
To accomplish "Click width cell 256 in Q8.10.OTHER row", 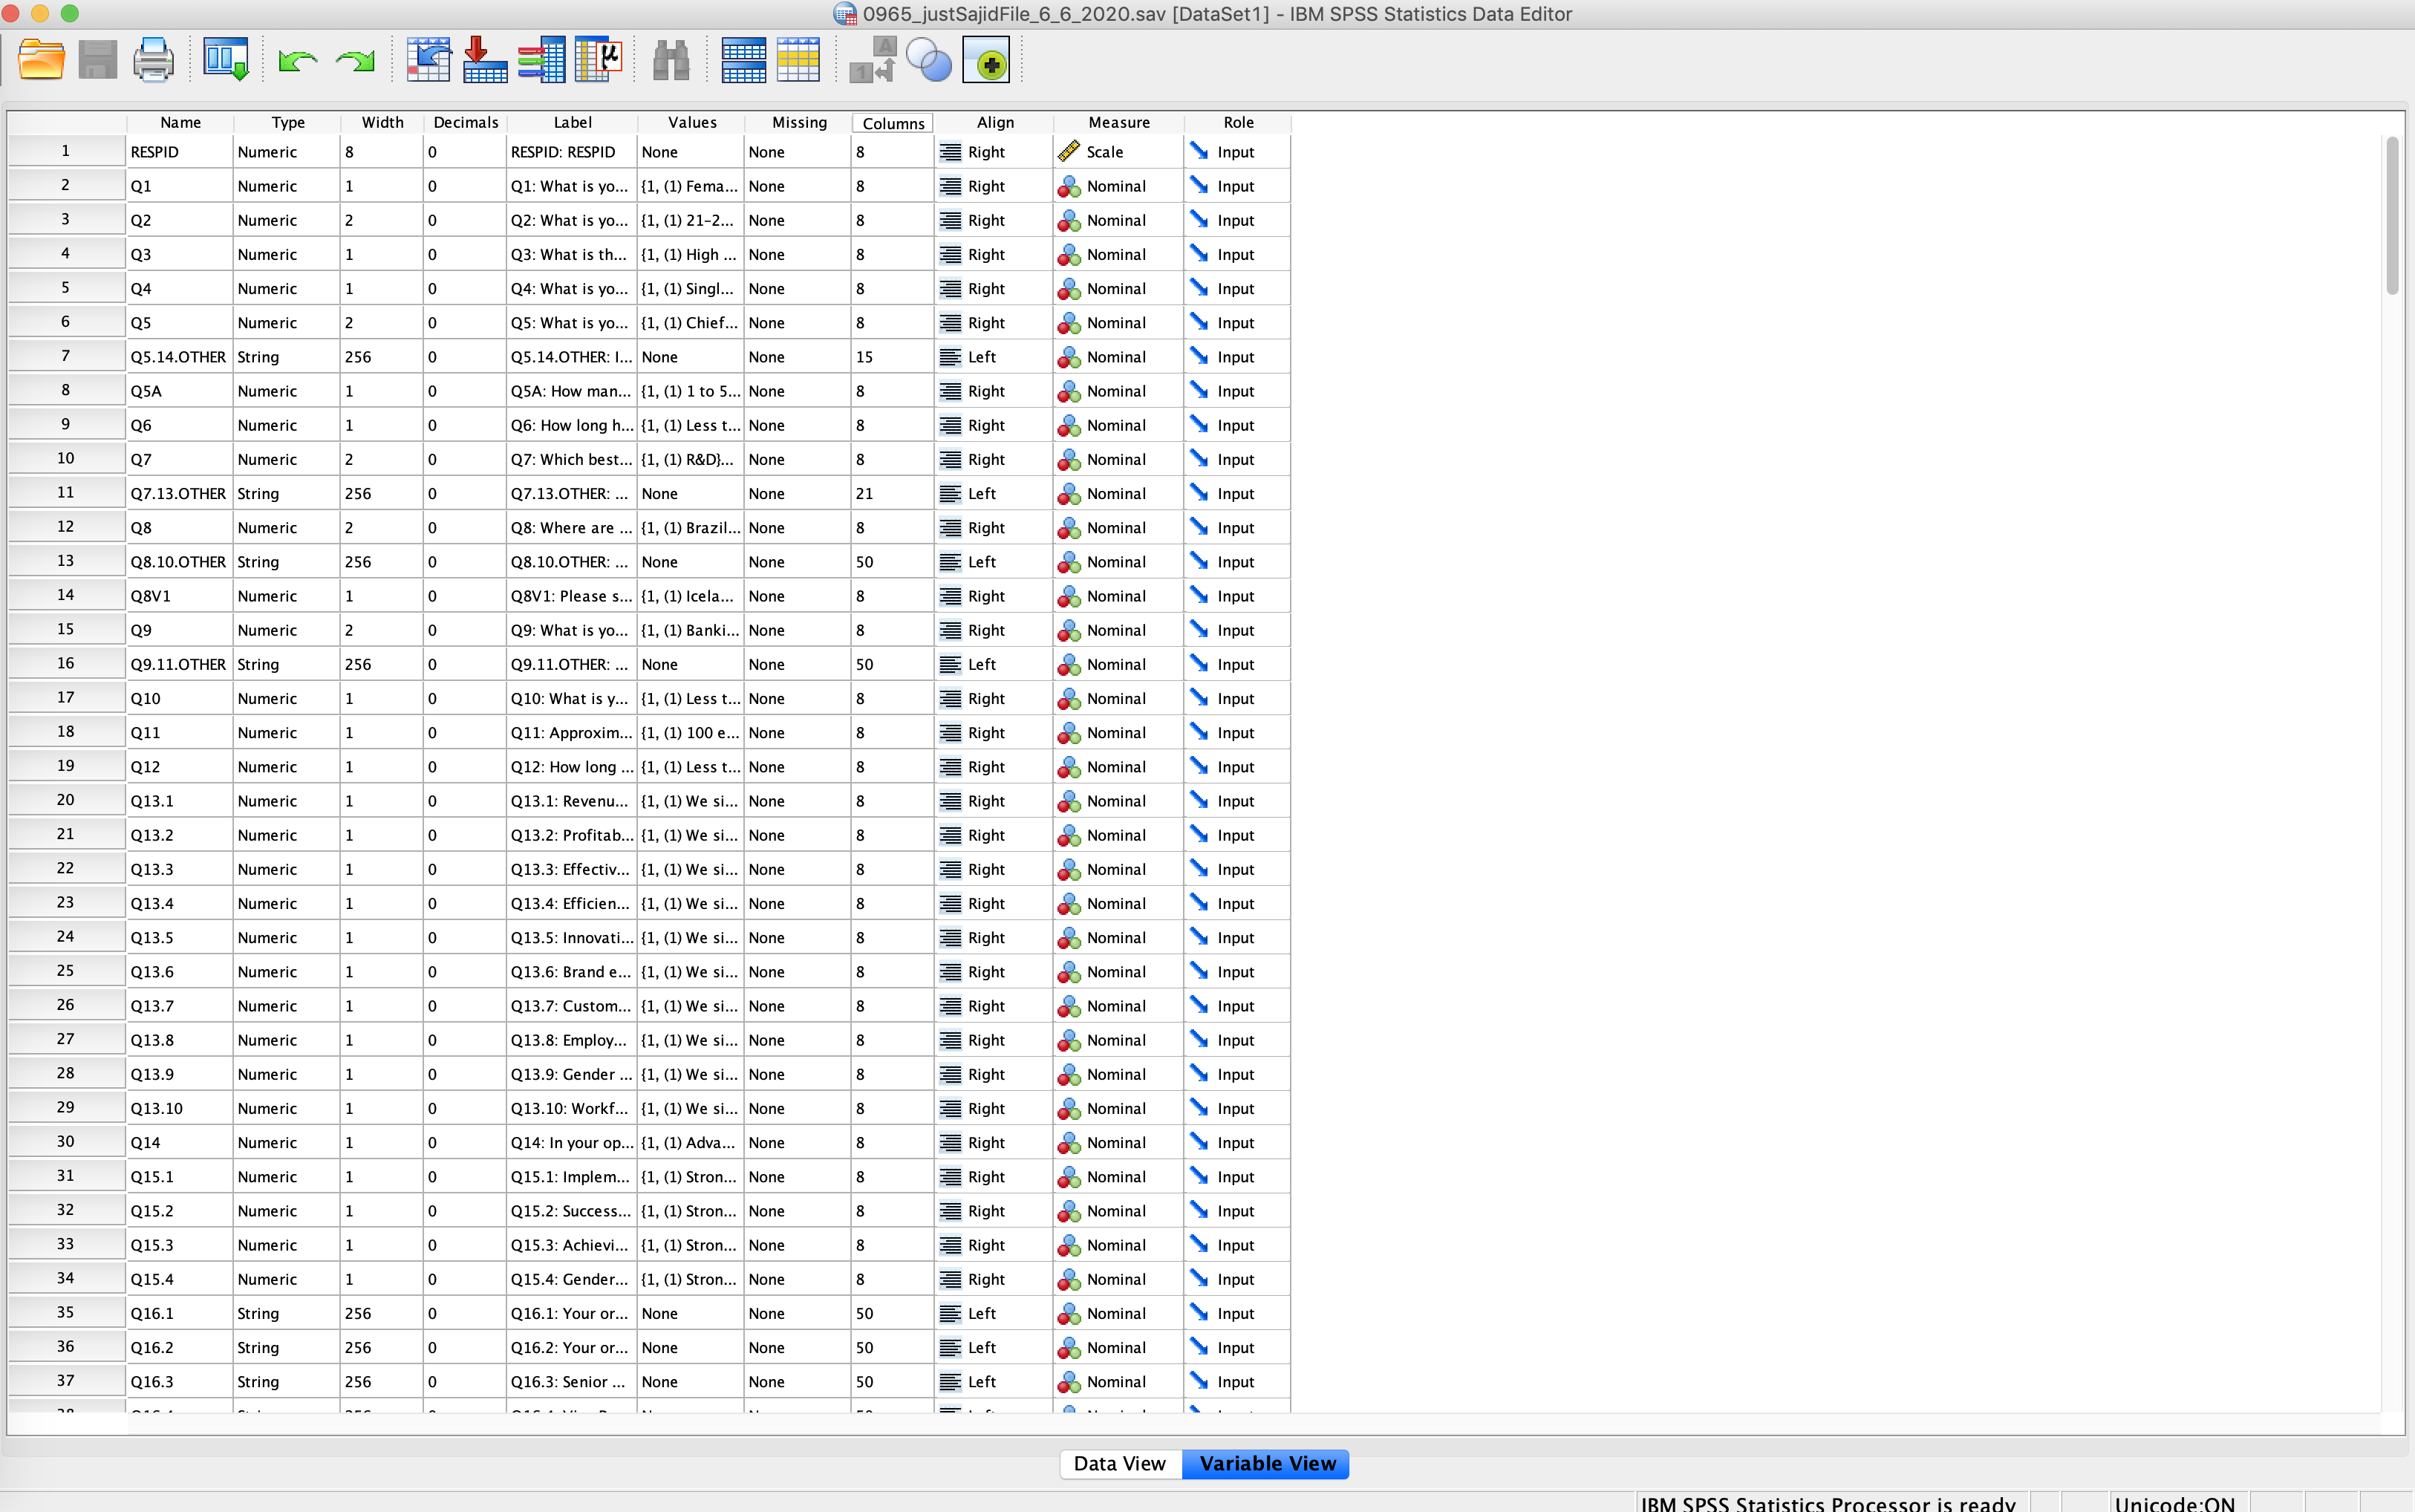I will click(381, 562).
